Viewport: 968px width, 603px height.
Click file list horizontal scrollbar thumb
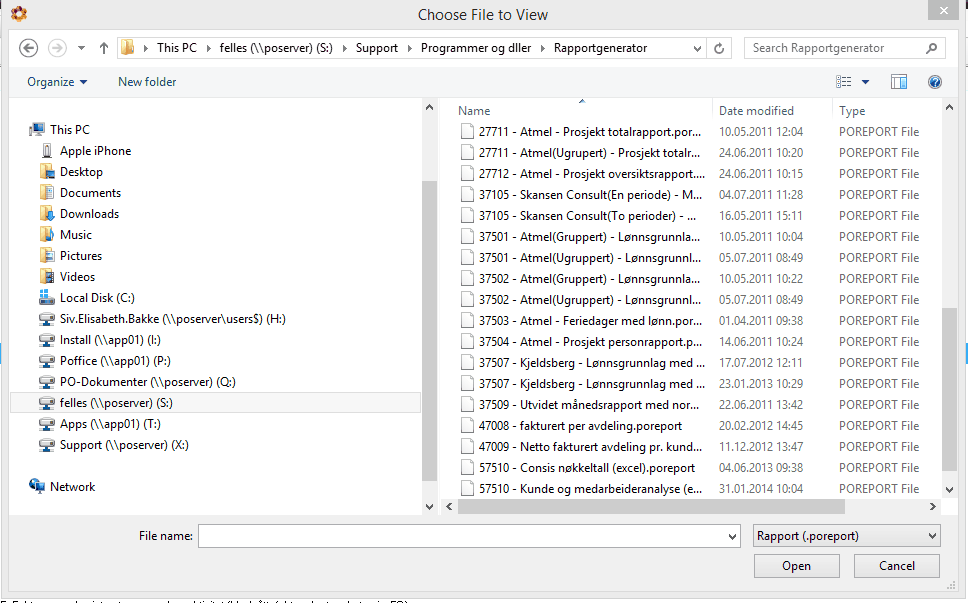[x=651, y=506]
